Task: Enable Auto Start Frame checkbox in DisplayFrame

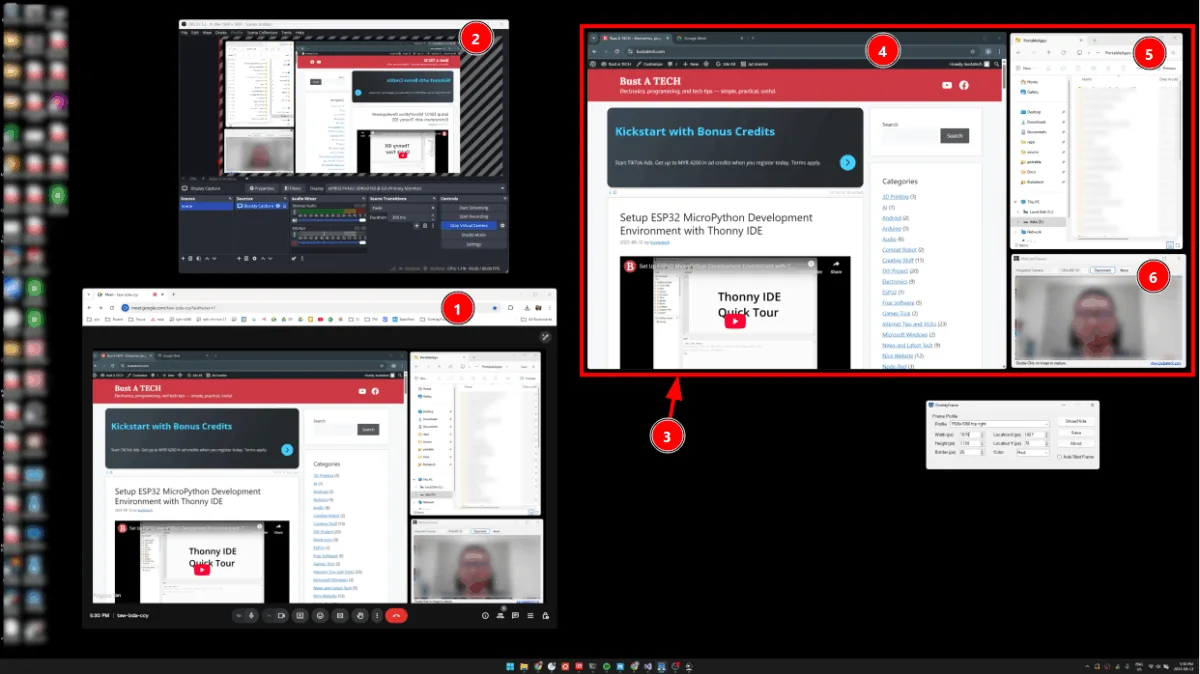Action: pyautogui.click(x=1060, y=457)
